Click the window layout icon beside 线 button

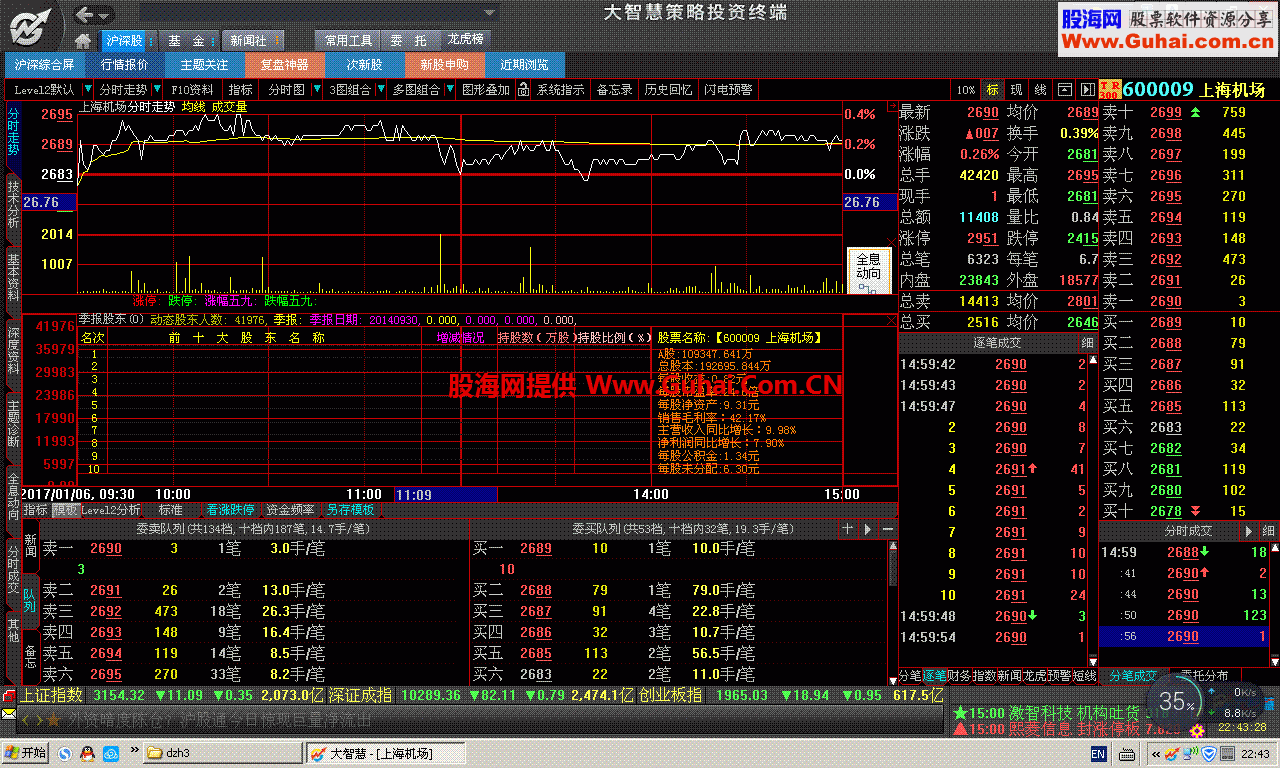pos(1064,90)
